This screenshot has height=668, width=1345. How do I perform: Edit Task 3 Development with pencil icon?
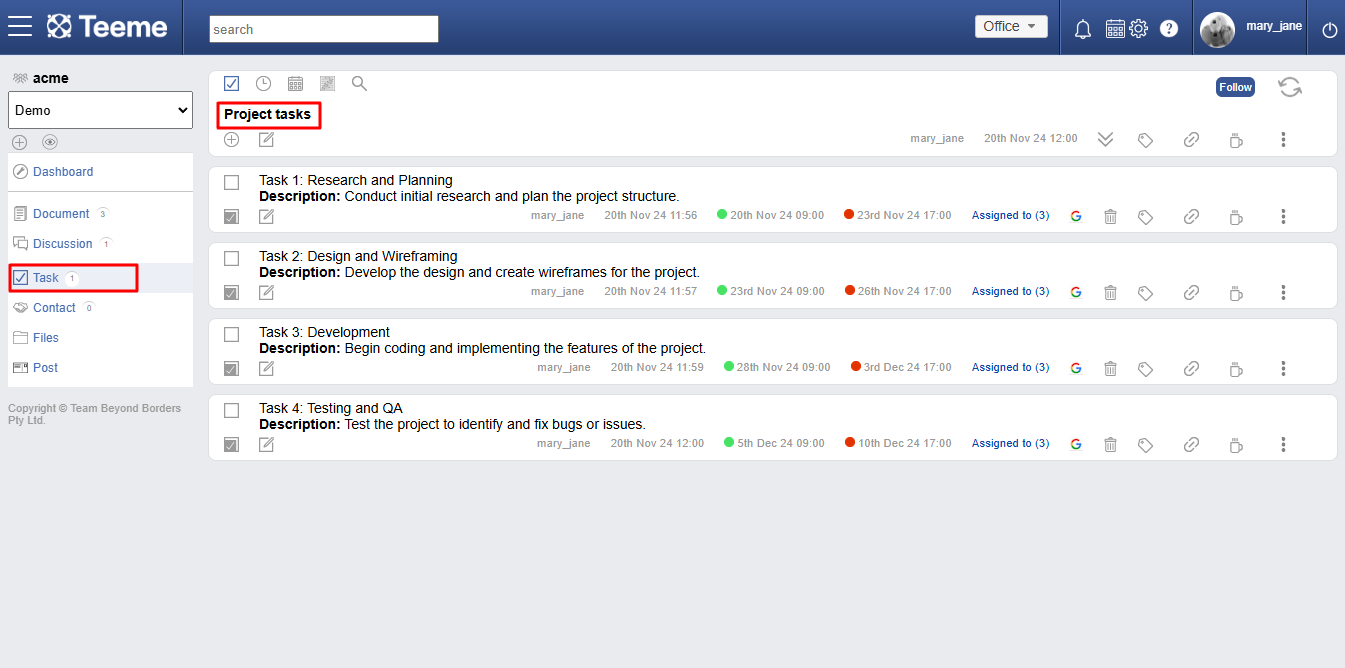coord(266,368)
